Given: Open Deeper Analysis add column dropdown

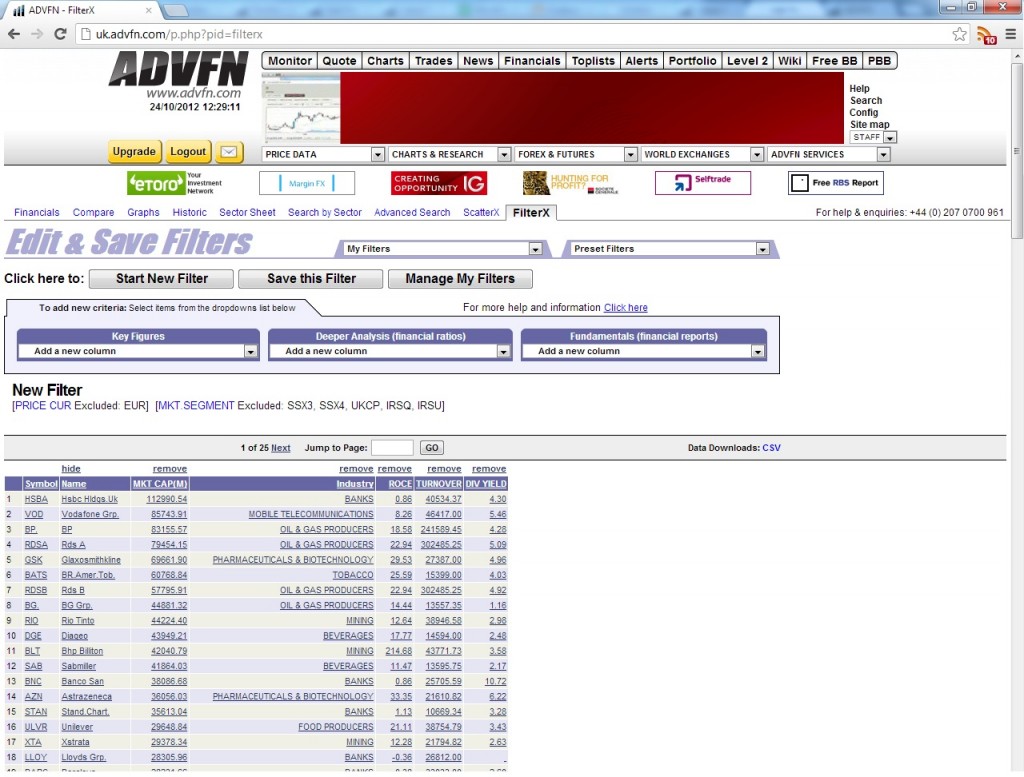Looking at the screenshot, I should point(390,351).
